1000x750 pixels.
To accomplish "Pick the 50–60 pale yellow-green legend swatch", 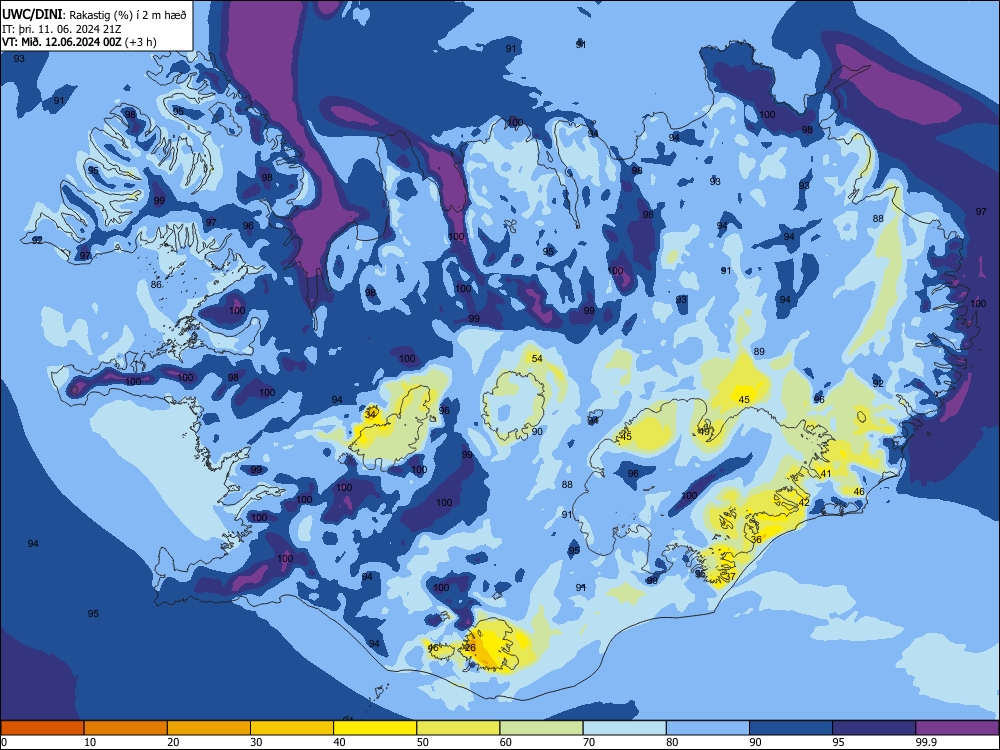I will coord(458,728).
